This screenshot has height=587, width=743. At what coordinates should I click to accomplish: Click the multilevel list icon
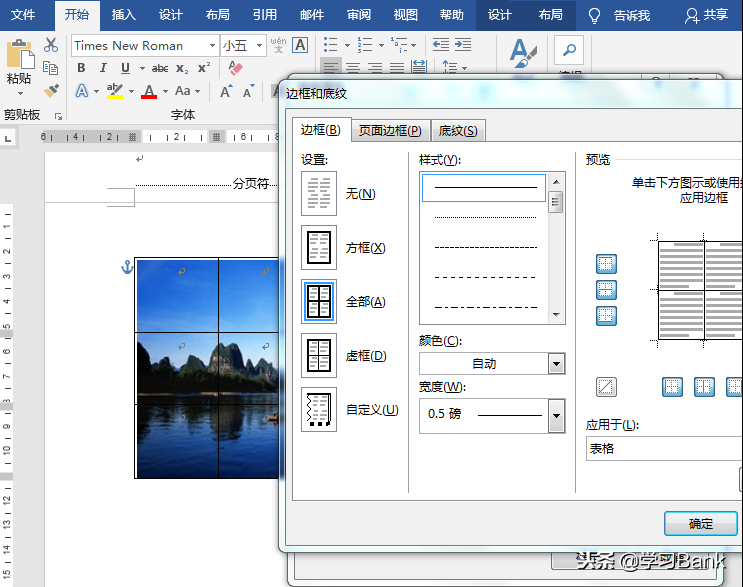[x=399, y=45]
